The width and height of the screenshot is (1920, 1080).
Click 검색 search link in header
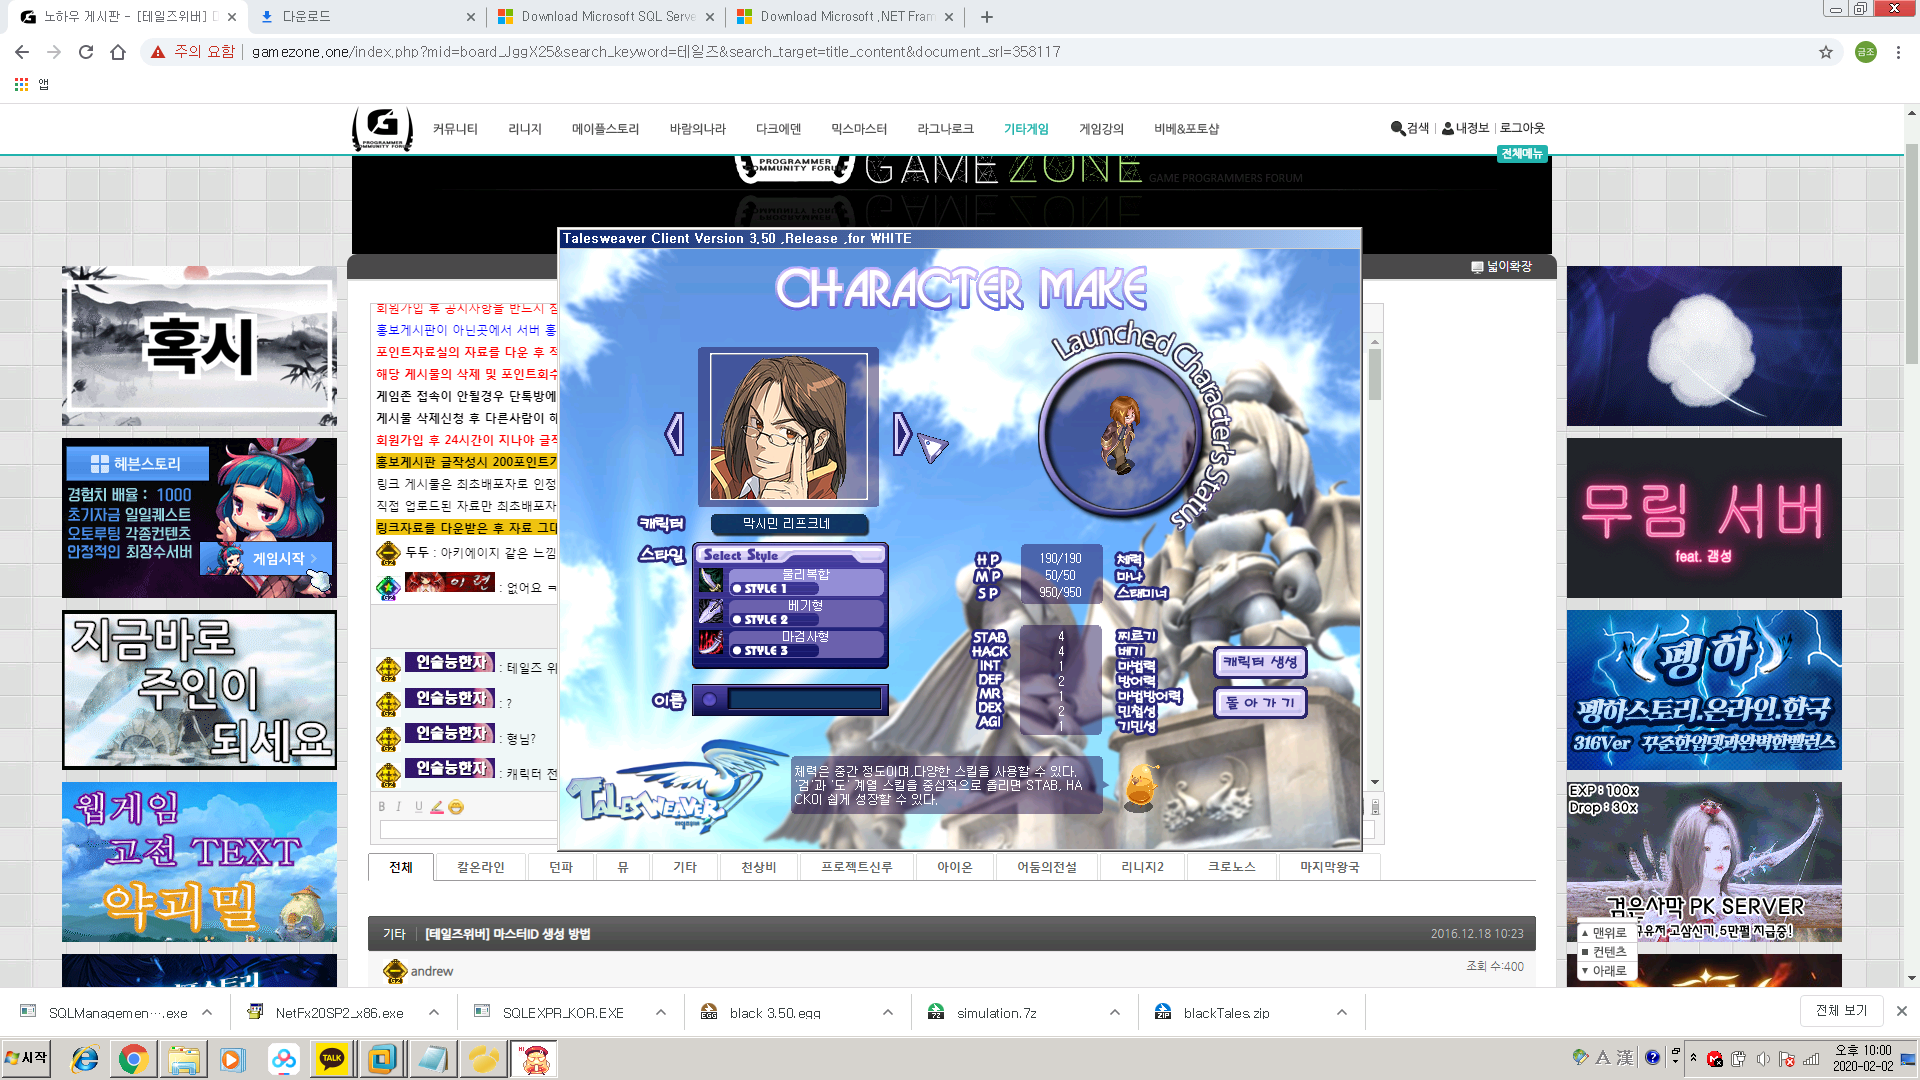click(x=1410, y=128)
